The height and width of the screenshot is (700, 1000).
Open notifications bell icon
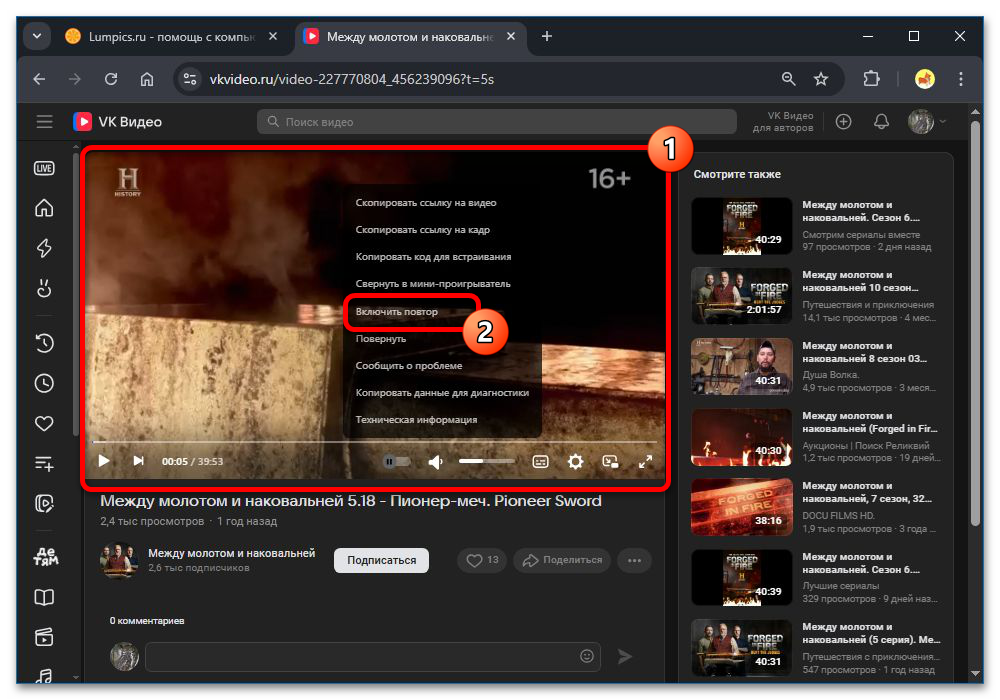tap(881, 121)
